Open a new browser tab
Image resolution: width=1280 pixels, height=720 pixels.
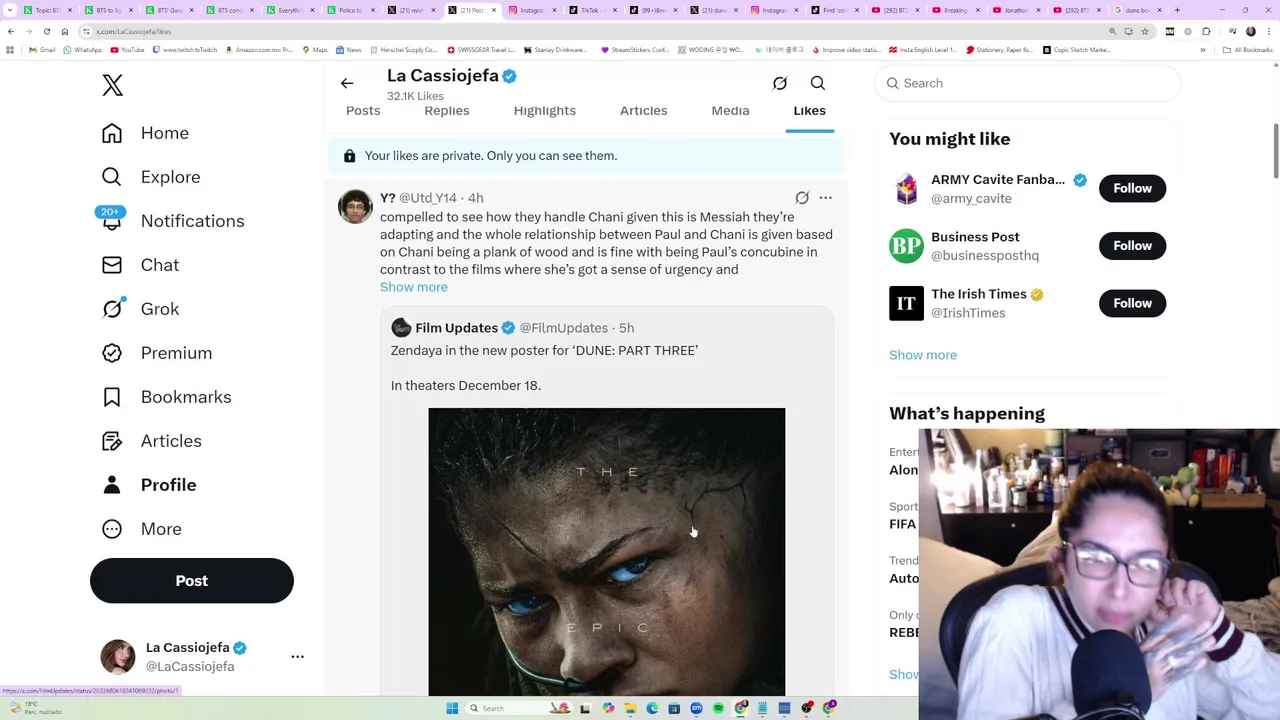(x=1177, y=10)
